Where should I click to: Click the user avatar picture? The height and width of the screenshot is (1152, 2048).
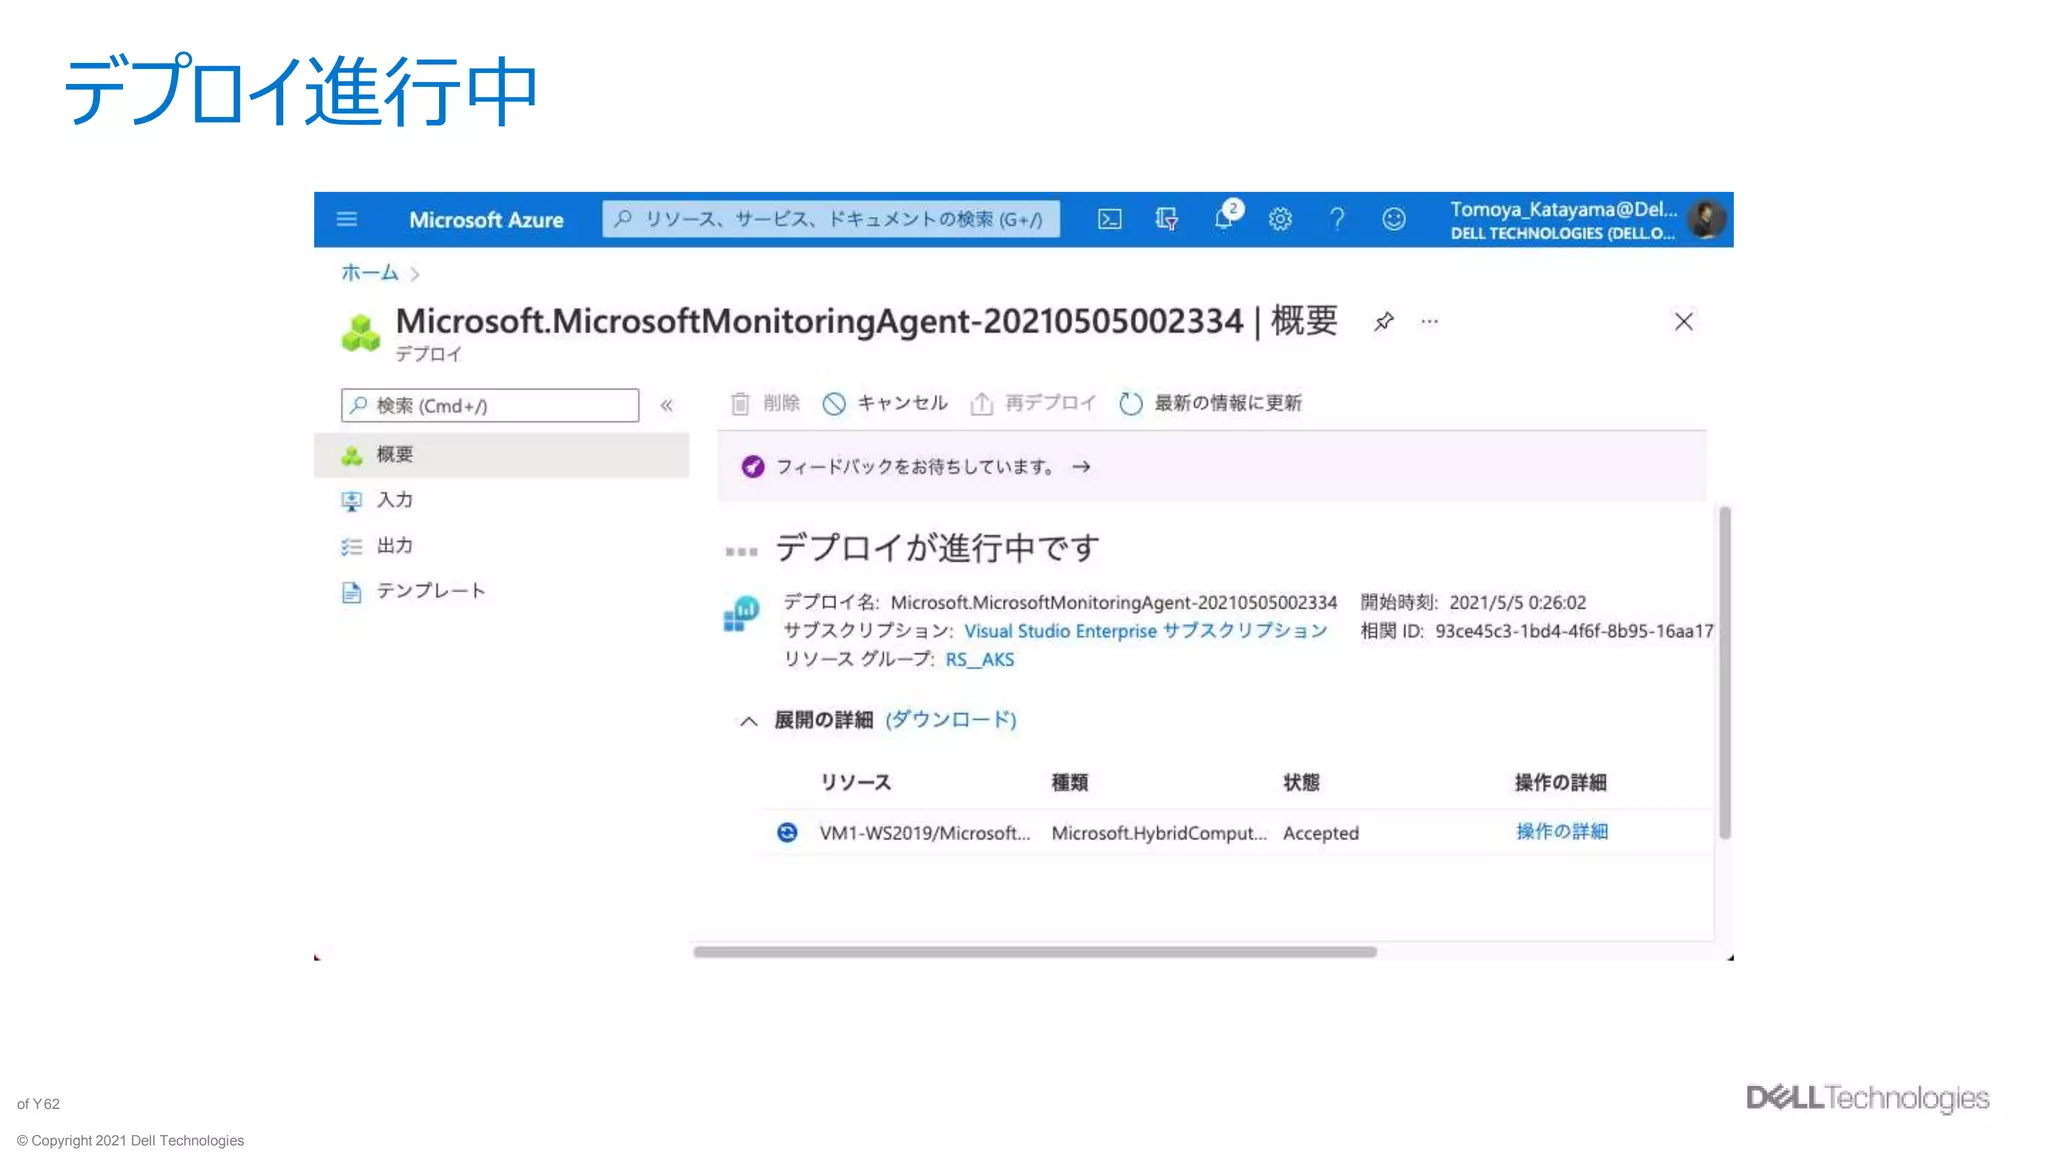(x=1706, y=219)
